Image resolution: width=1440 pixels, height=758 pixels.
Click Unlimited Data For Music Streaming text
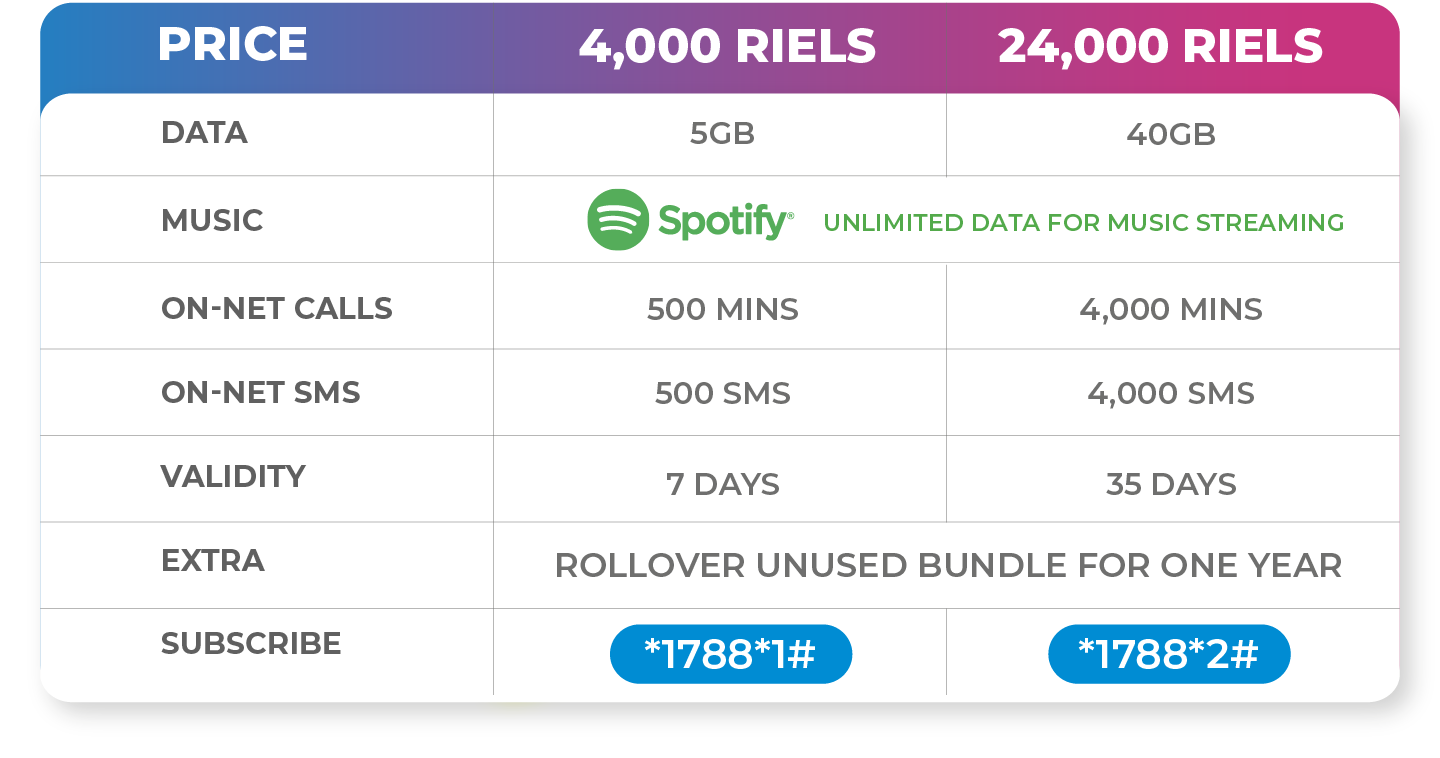coord(1084,222)
